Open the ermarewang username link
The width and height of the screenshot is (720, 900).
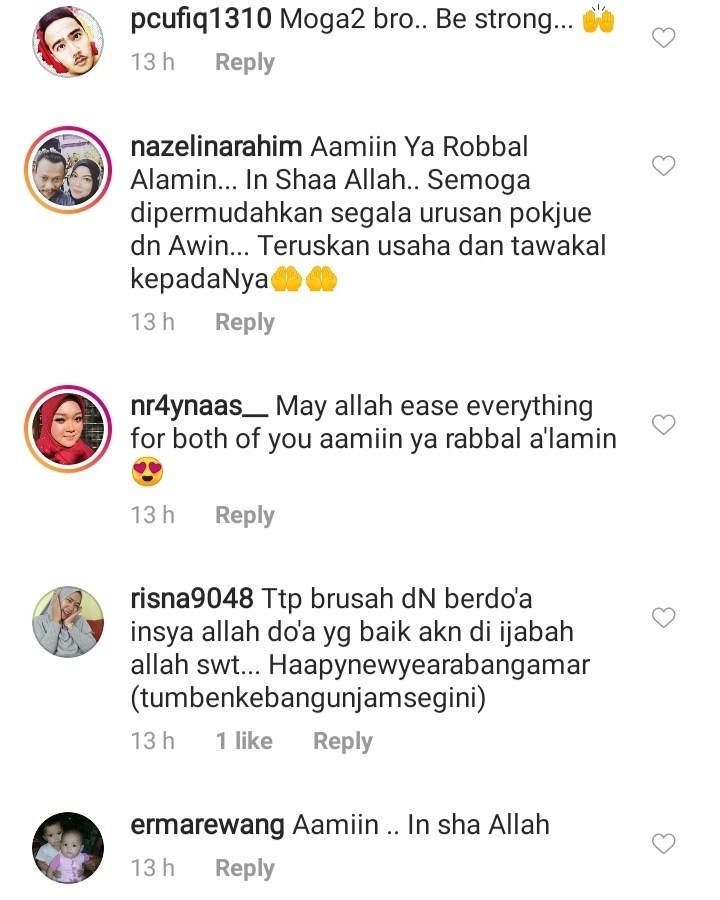tap(207, 826)
